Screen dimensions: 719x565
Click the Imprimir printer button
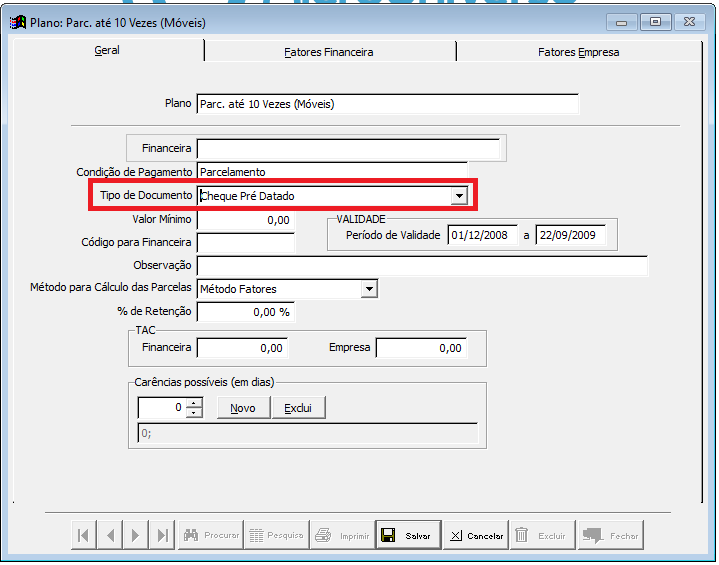(x=342, y=536)
